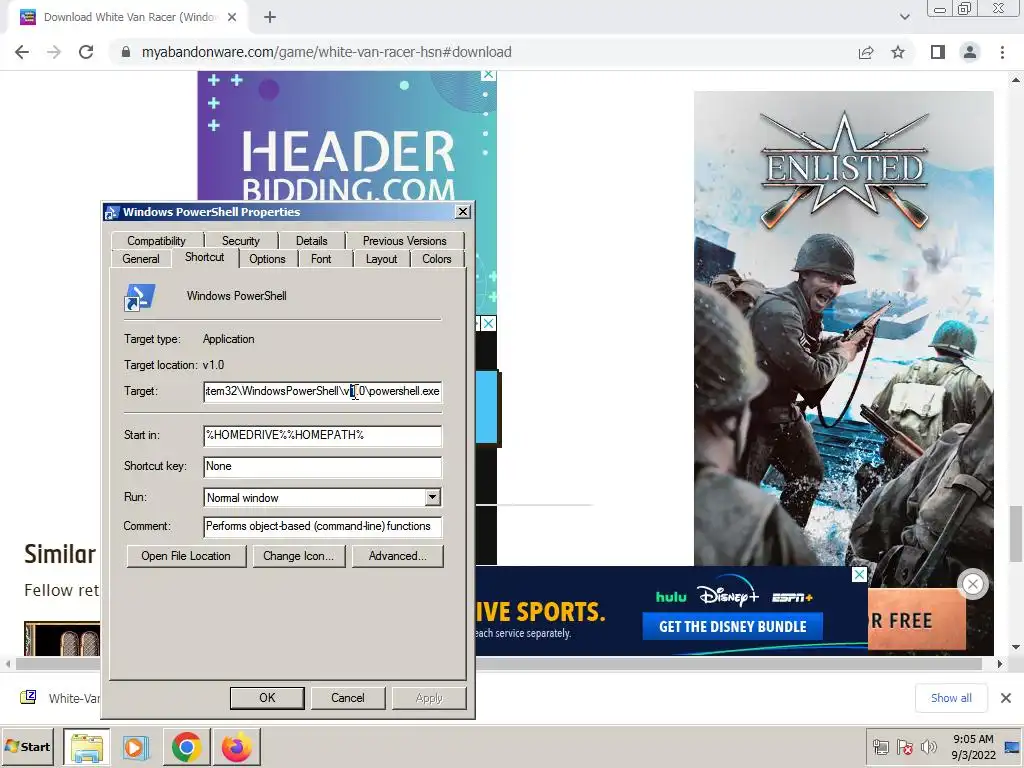
Task: Launch Windows Media Player from taskbar
Action: click(x=136, y=747)
